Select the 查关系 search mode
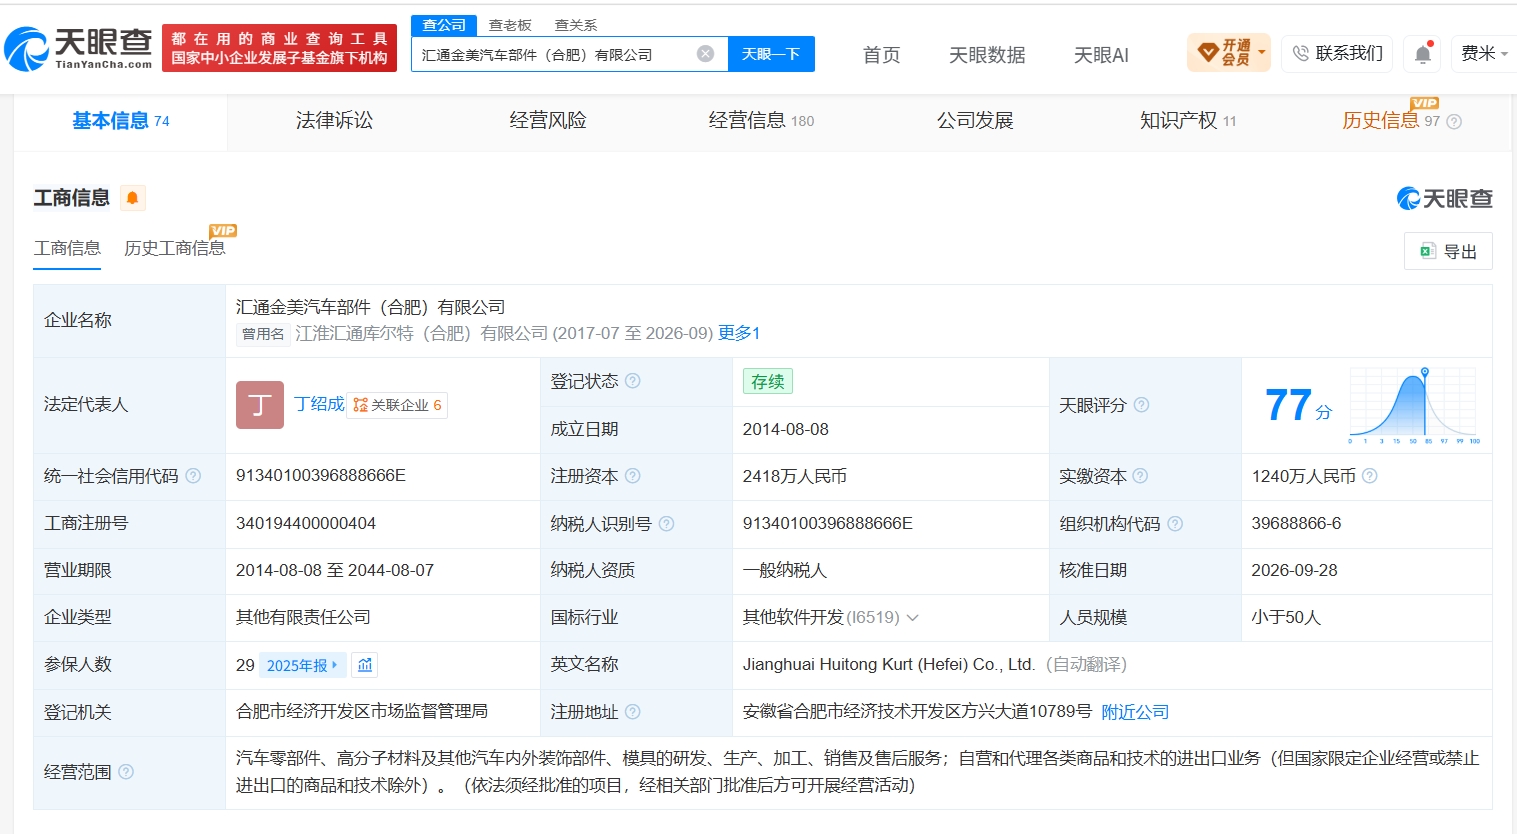1517x834 pixels. point(576,25)
